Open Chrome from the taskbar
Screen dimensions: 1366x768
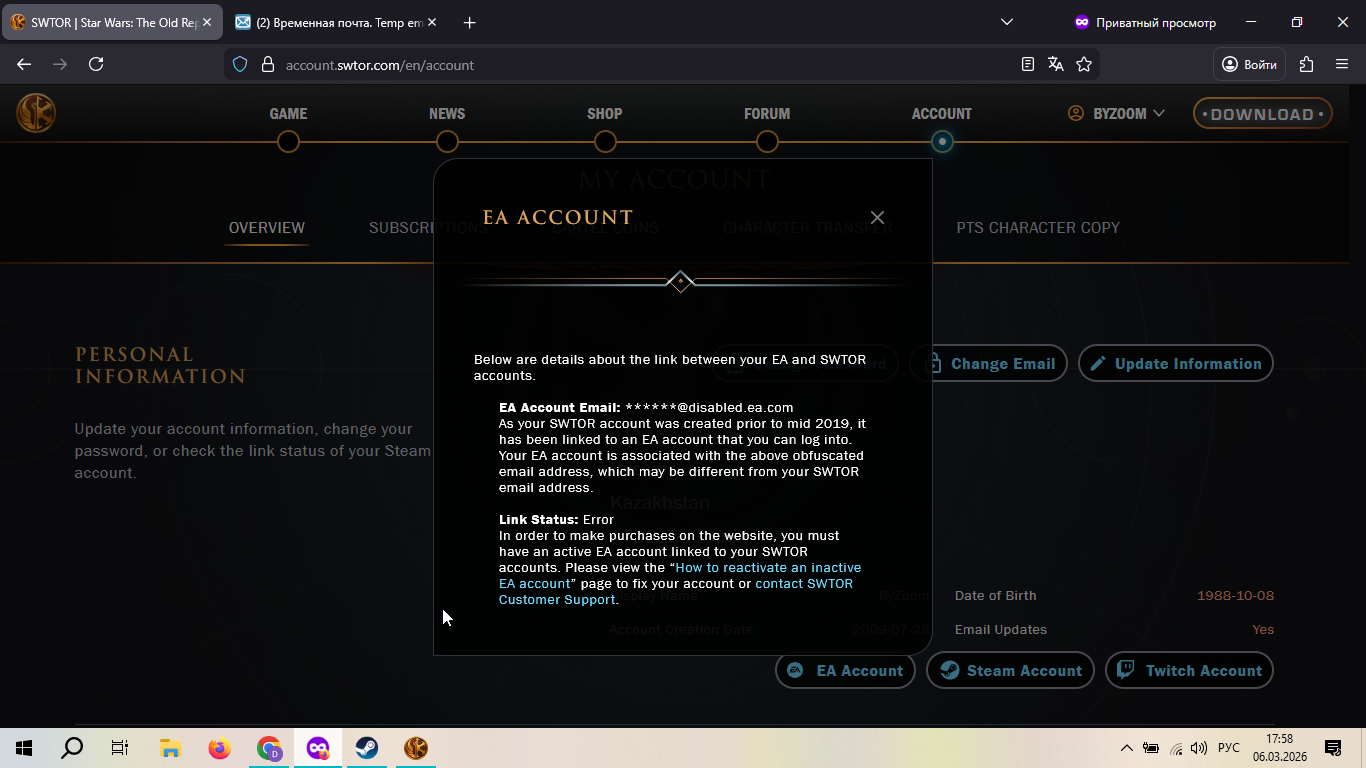(268, 748)
